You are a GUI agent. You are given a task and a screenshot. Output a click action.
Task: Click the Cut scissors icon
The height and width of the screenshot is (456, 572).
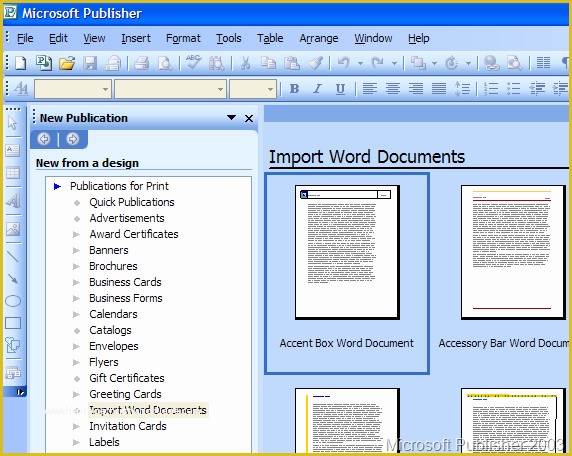(246, 63)
